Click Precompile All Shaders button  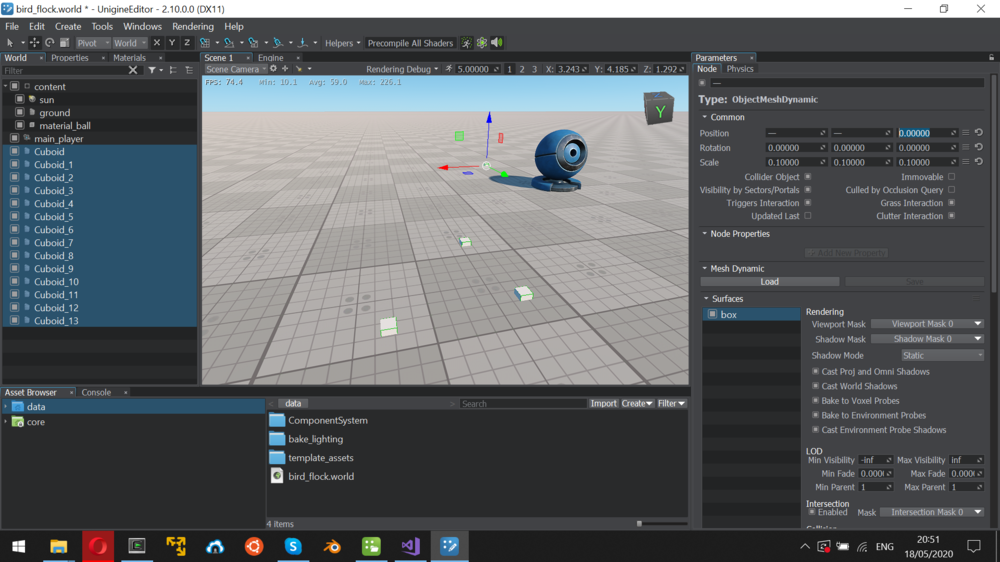tap(410, 43)
